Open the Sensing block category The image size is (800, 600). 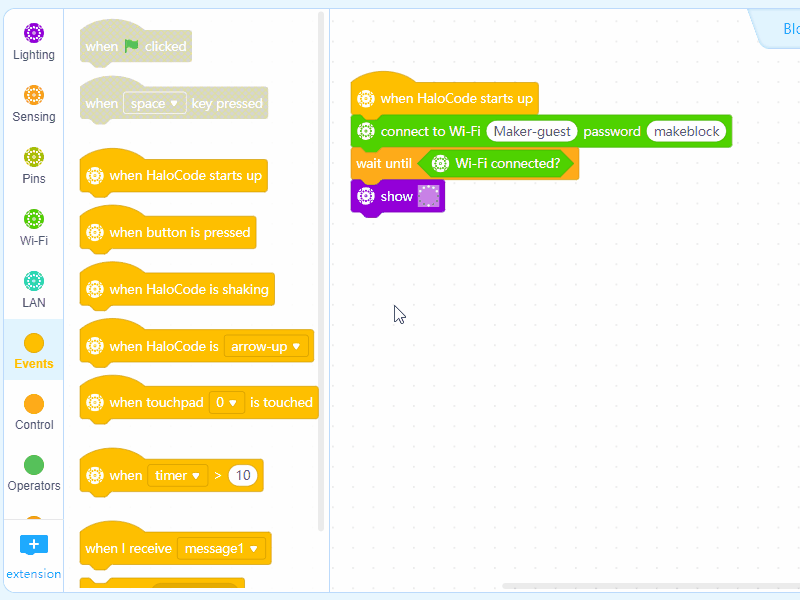click(34, 104)
